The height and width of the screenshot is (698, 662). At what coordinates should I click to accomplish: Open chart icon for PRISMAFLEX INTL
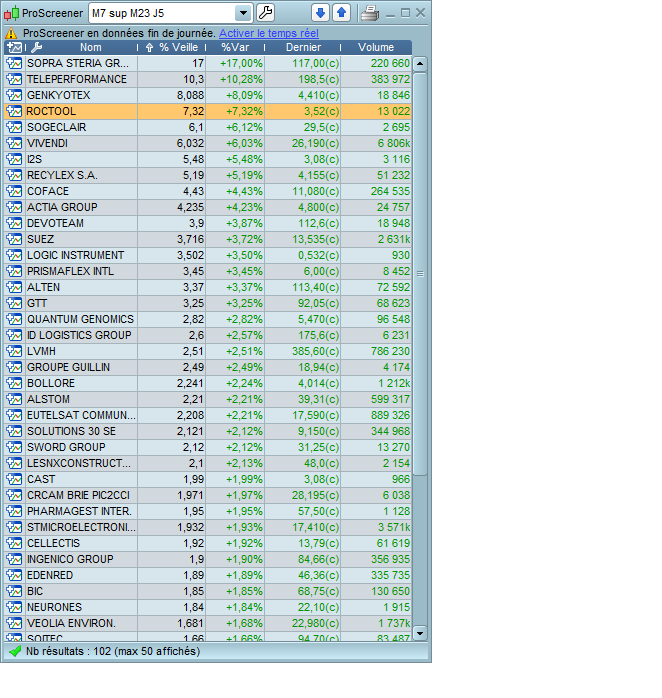pyautogui.click(x=14, y=271)
